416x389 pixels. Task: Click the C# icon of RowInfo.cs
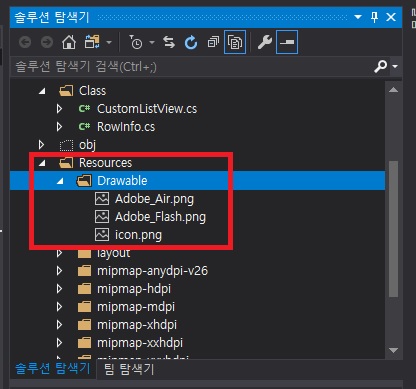(84, 127)
